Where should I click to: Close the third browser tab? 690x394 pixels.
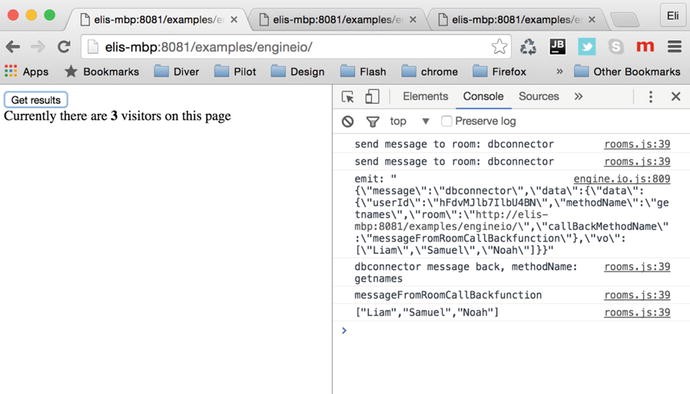[592, 19]
